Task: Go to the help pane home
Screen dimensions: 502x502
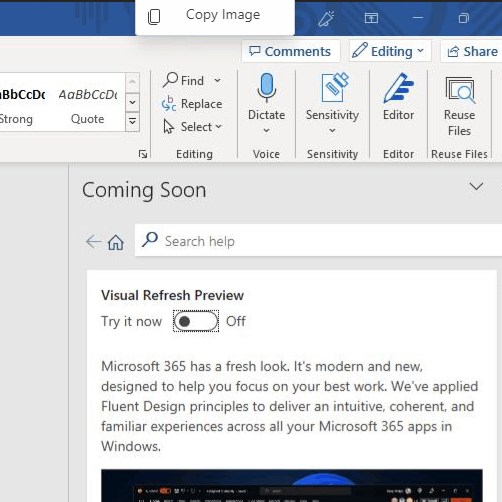Action: coord(116,242)
